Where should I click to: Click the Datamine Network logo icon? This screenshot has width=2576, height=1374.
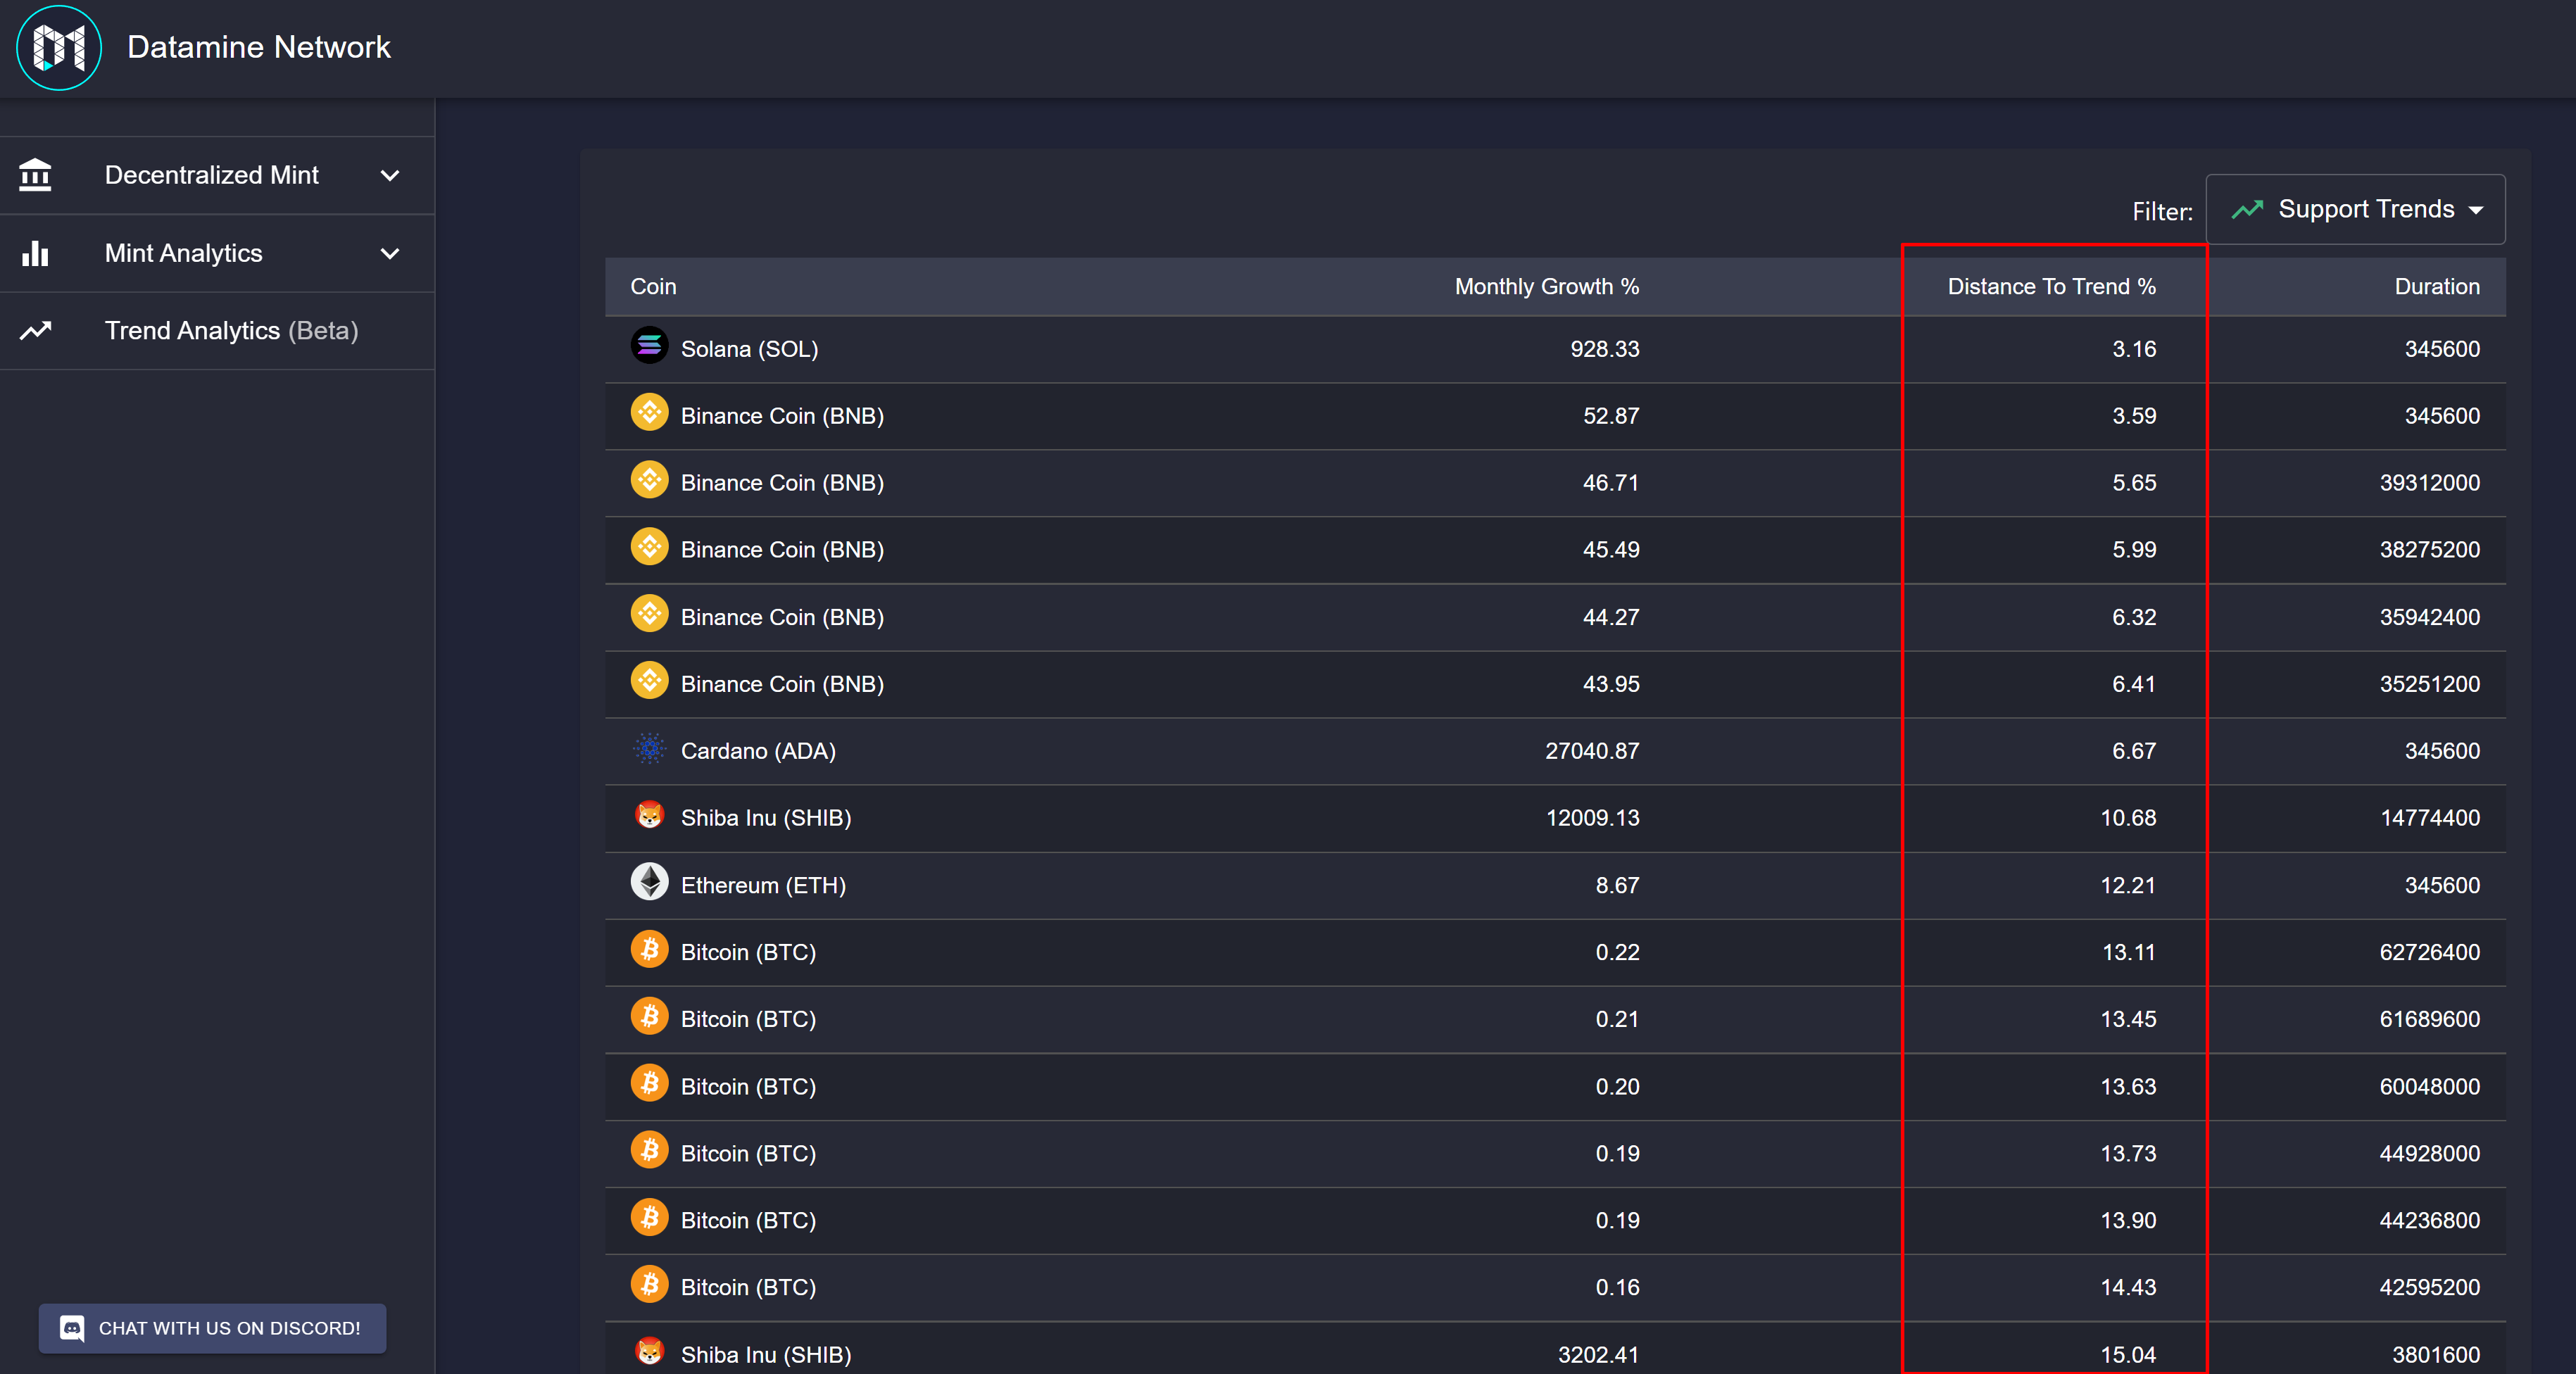click(x=59, y=47)
